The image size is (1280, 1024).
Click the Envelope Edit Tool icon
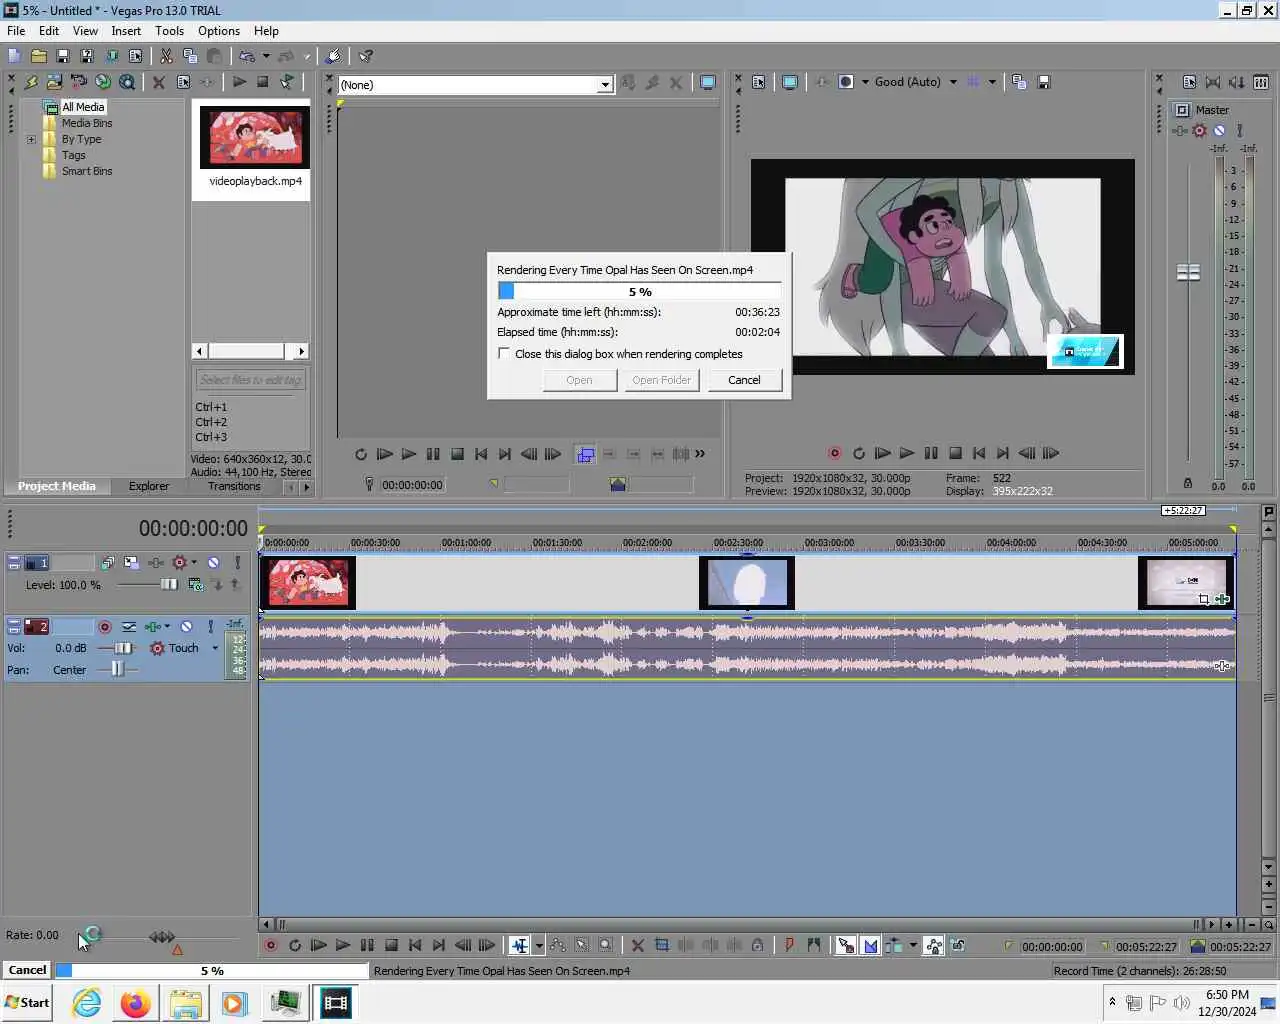tap(557, 945)
